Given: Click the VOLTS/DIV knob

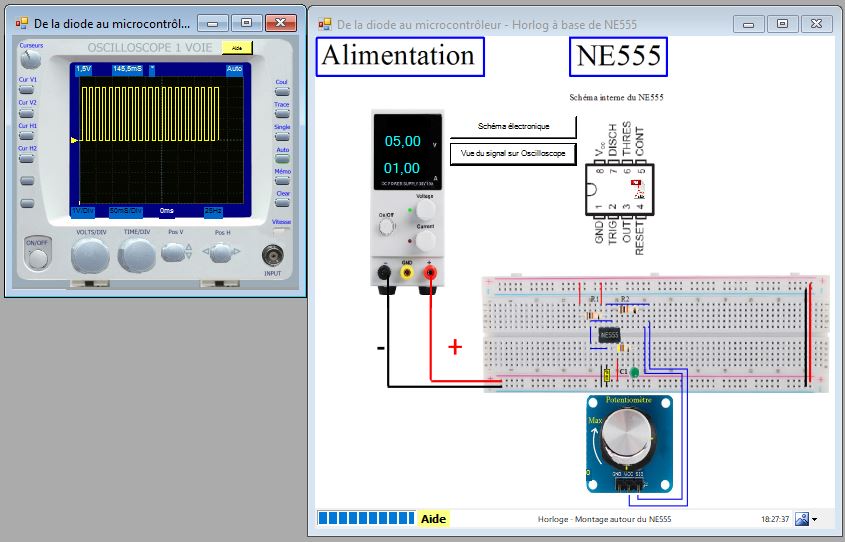Looking at the screenshot, I should [x=90, y=255].
